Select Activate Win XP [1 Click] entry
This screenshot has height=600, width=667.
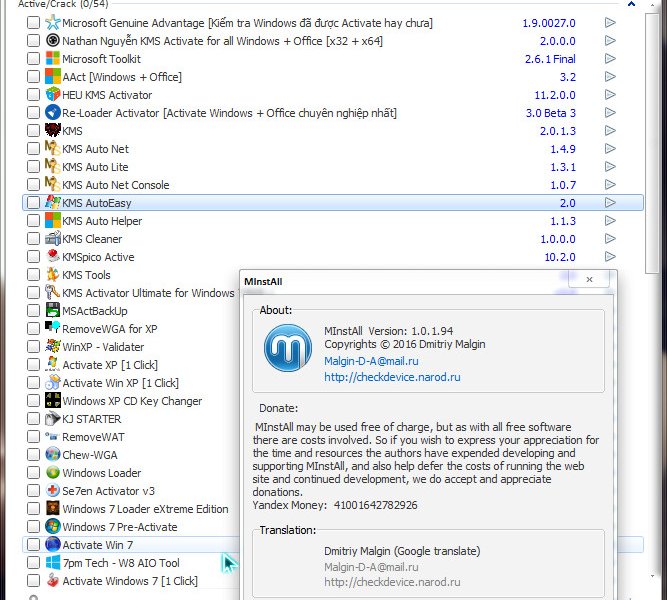(132, 383)
